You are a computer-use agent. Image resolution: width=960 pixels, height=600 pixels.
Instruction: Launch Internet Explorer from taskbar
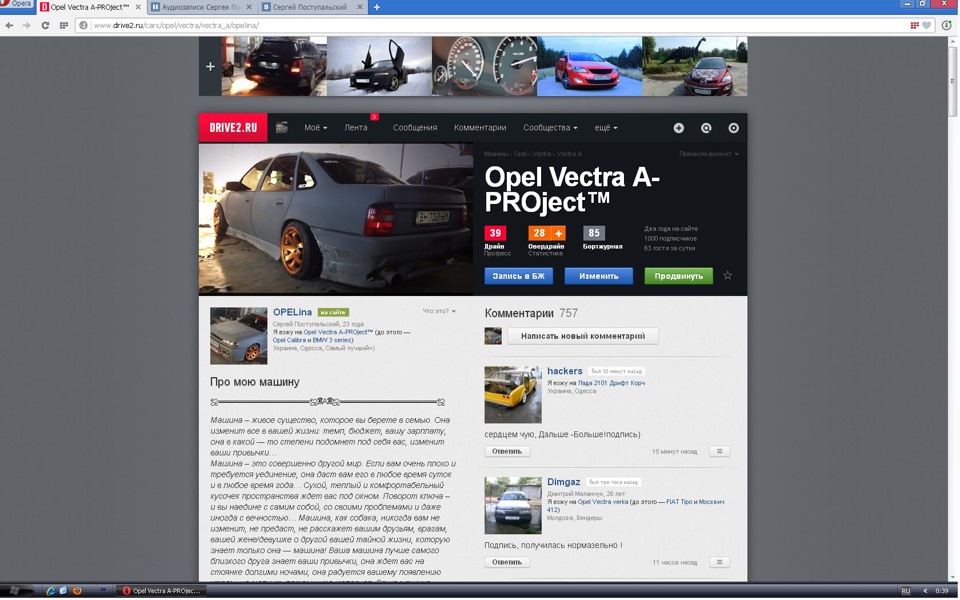coord(51,591)
